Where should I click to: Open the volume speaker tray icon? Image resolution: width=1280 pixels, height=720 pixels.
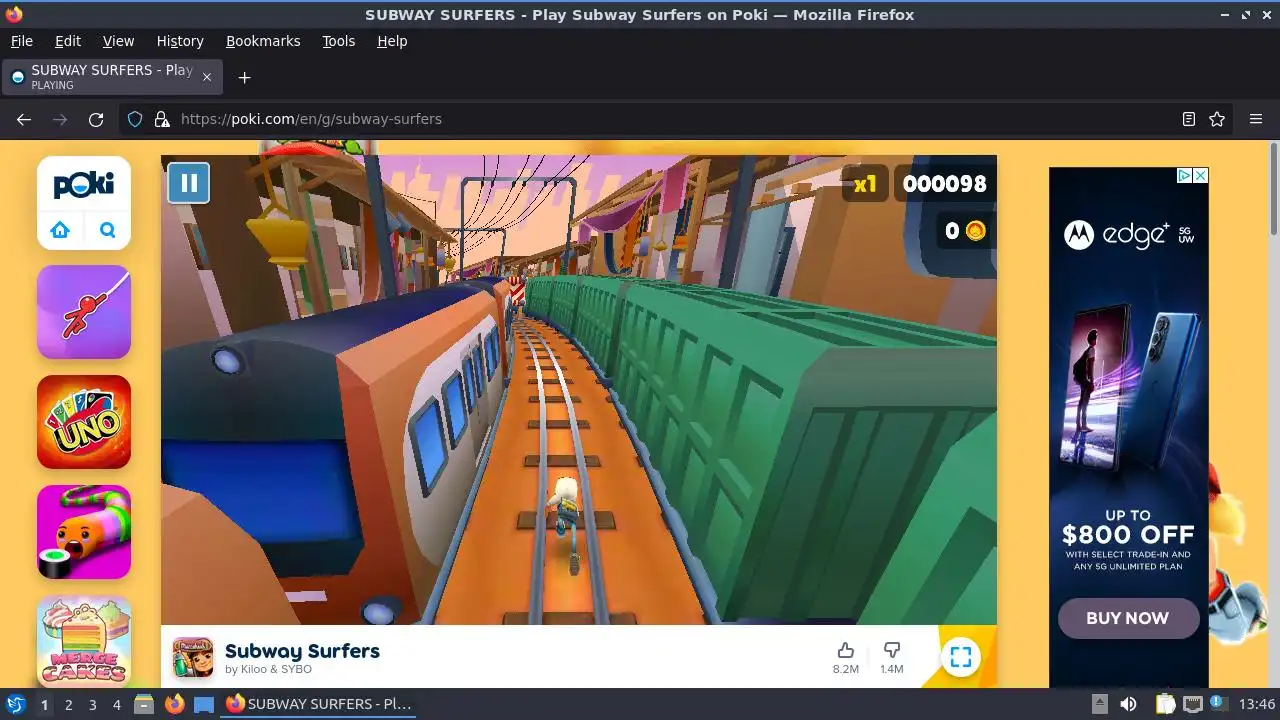pos(1129,704)
